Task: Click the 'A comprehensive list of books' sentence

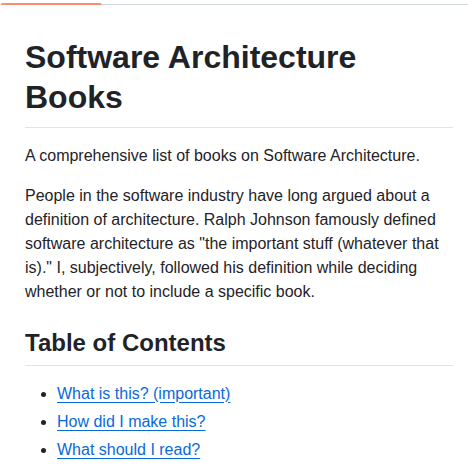Action: tap(222, 156)
